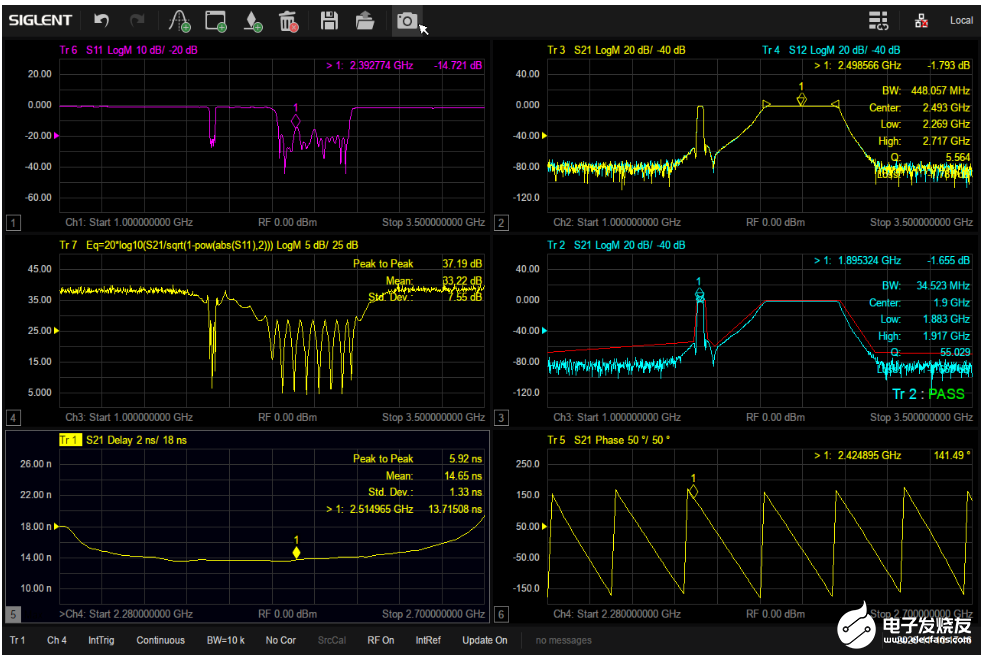Viewport: 982px width, 655px height.
Task: Click marker 1 on Tr 3 passband
Action: click(x=801, y=99)
